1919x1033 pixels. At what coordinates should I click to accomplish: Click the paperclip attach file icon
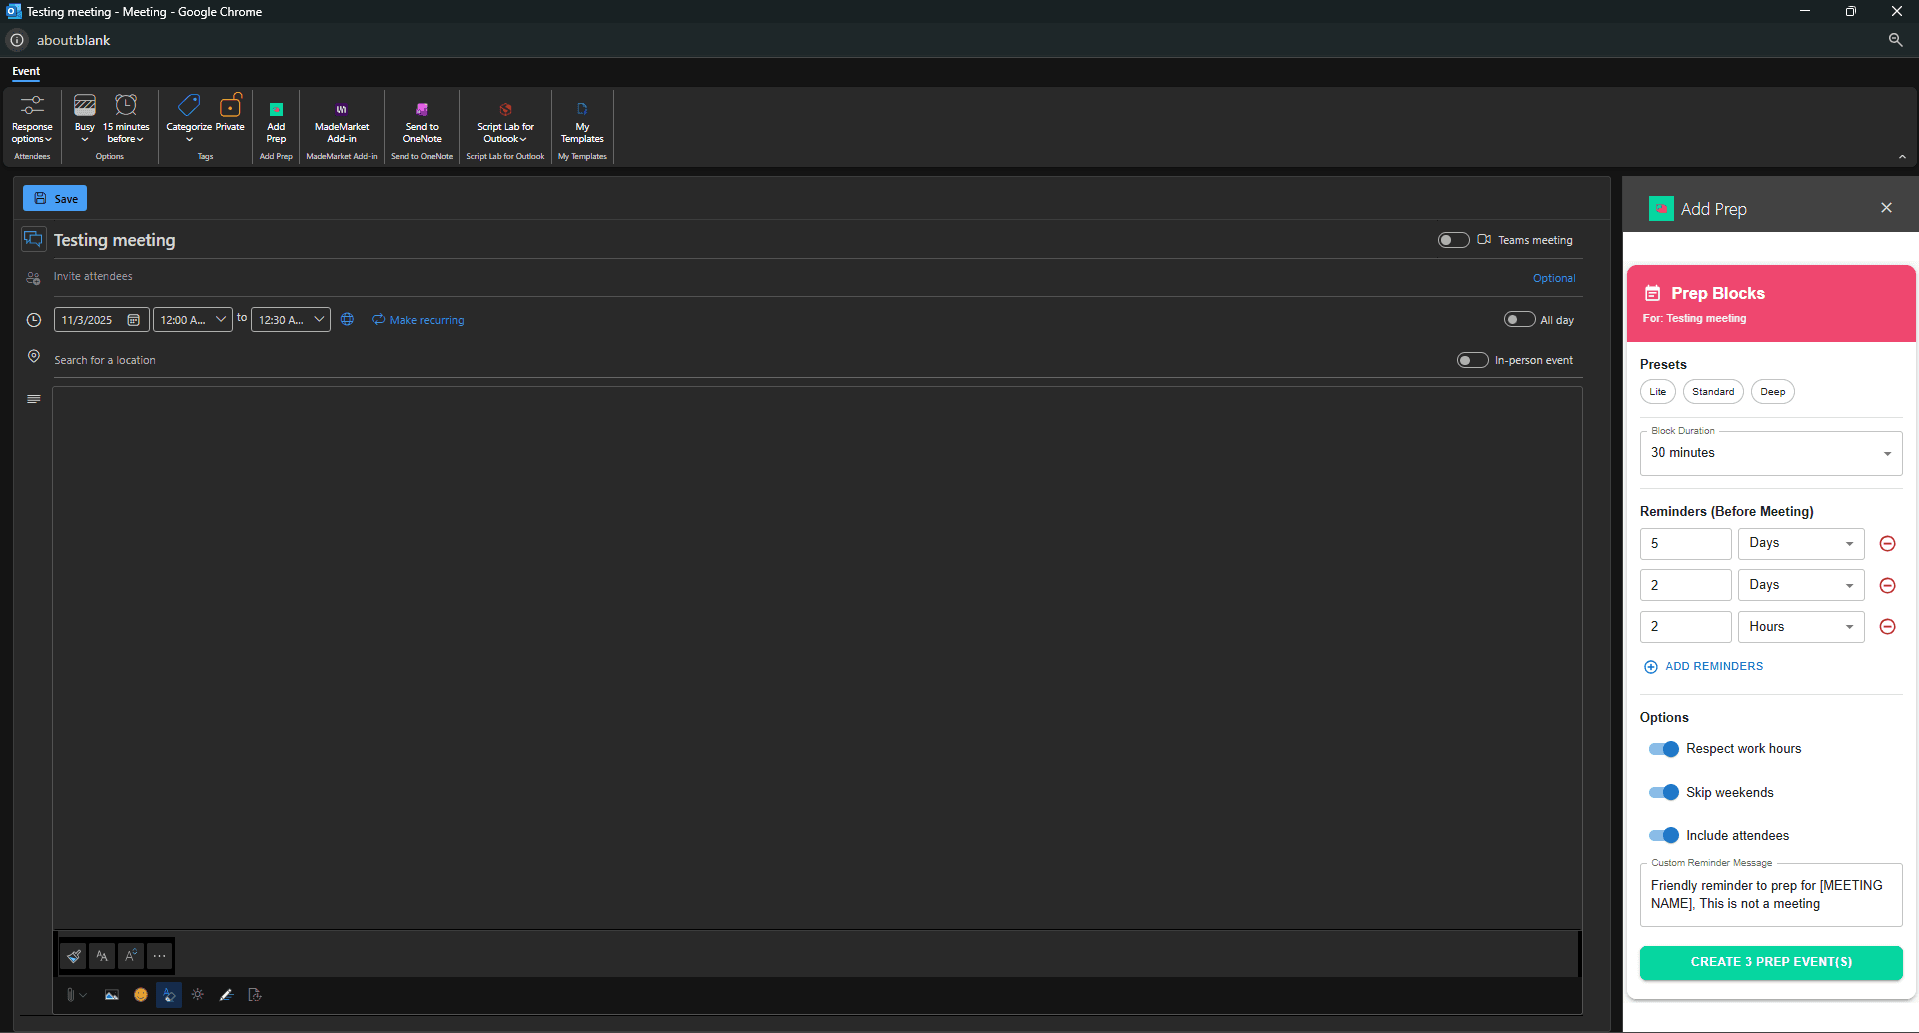tap(71, 995)
